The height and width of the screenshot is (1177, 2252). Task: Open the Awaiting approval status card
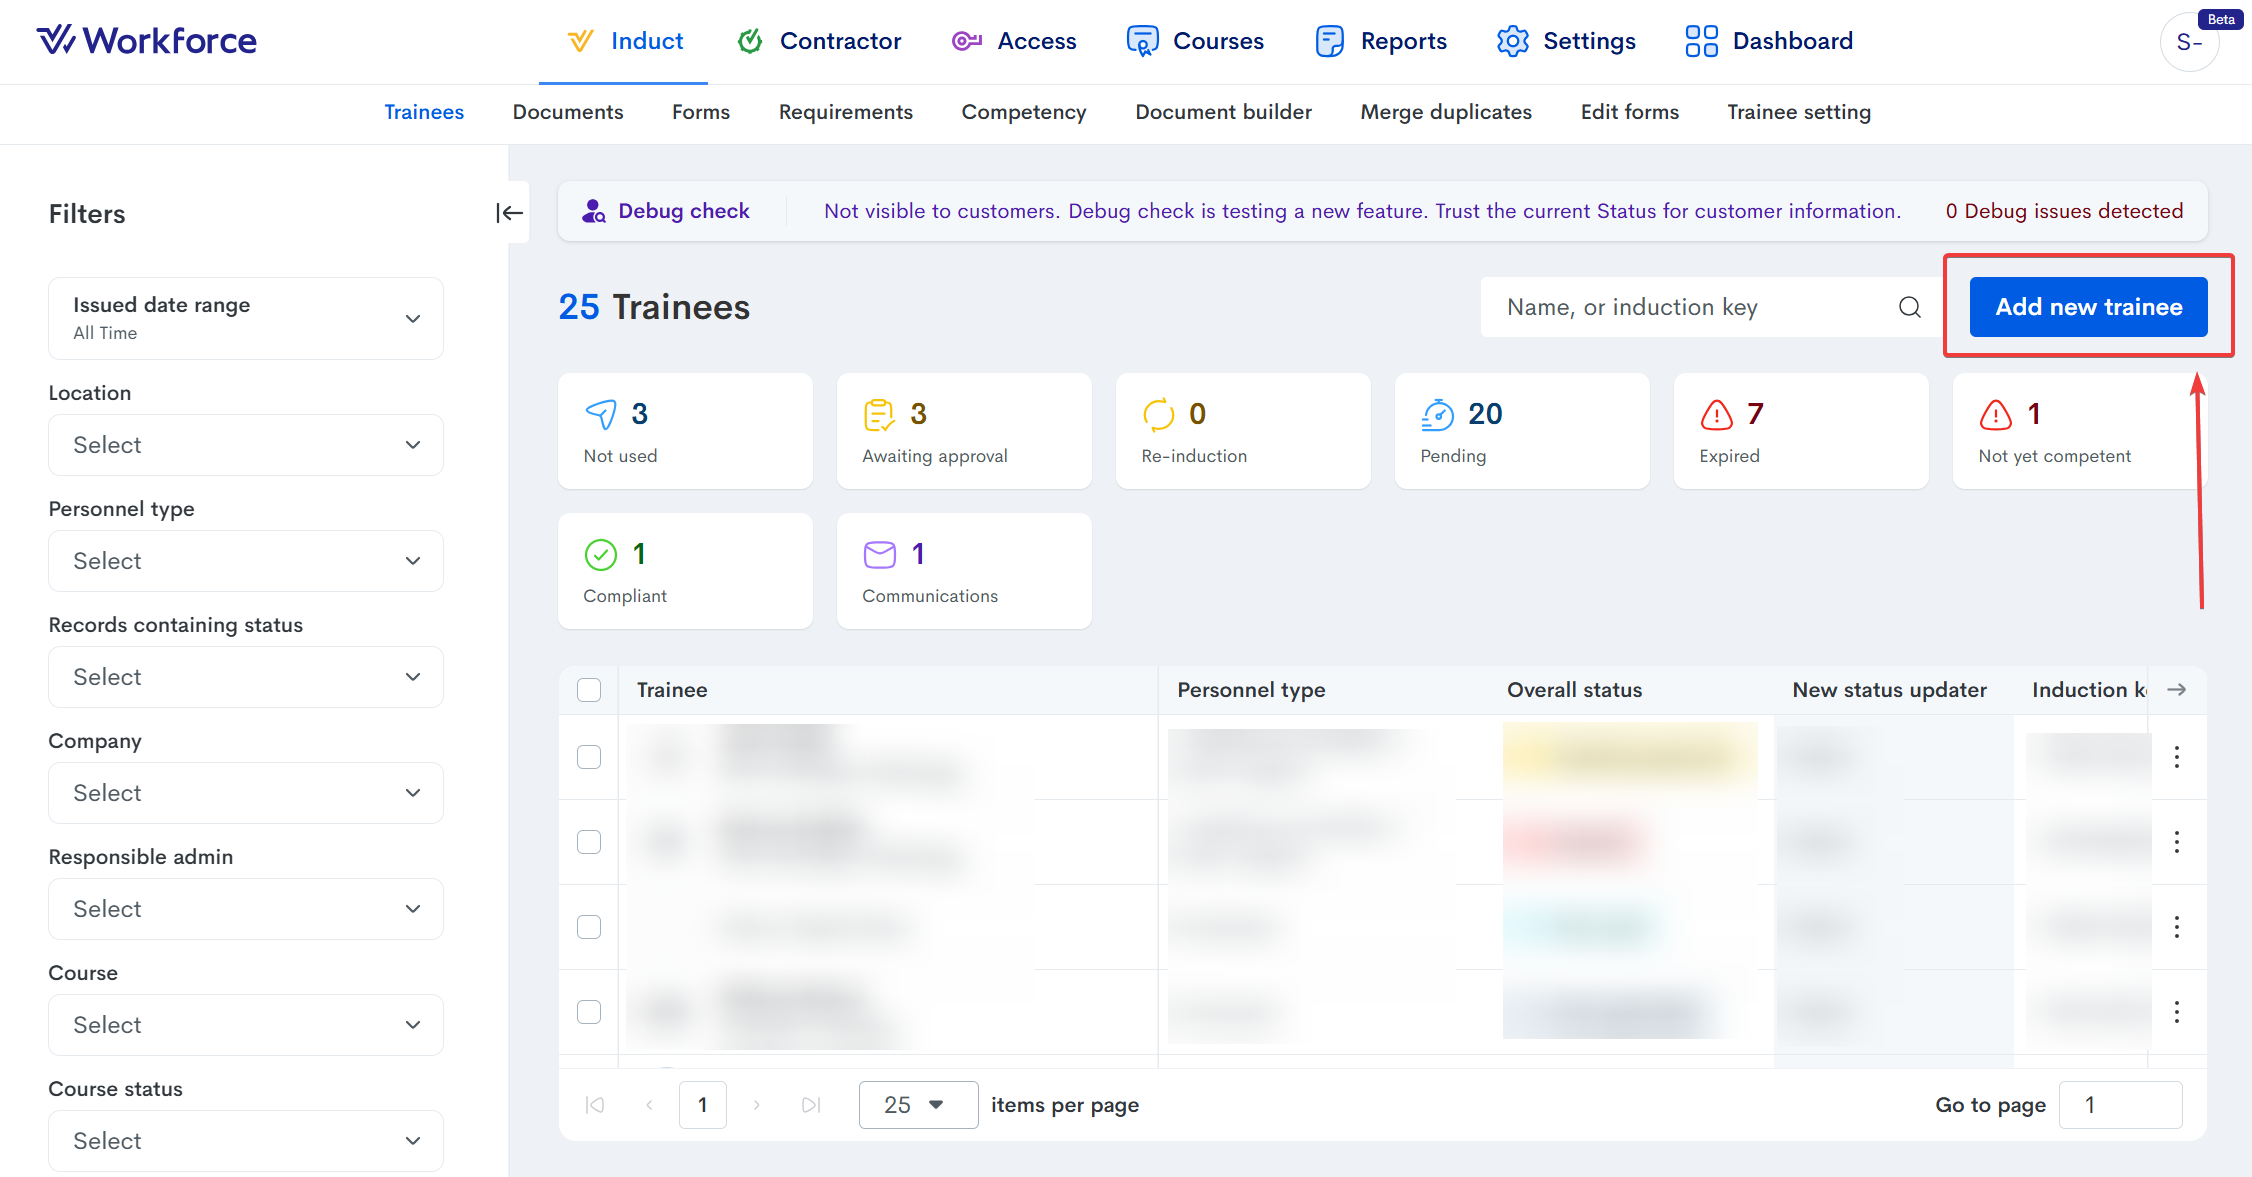[963, 431]
